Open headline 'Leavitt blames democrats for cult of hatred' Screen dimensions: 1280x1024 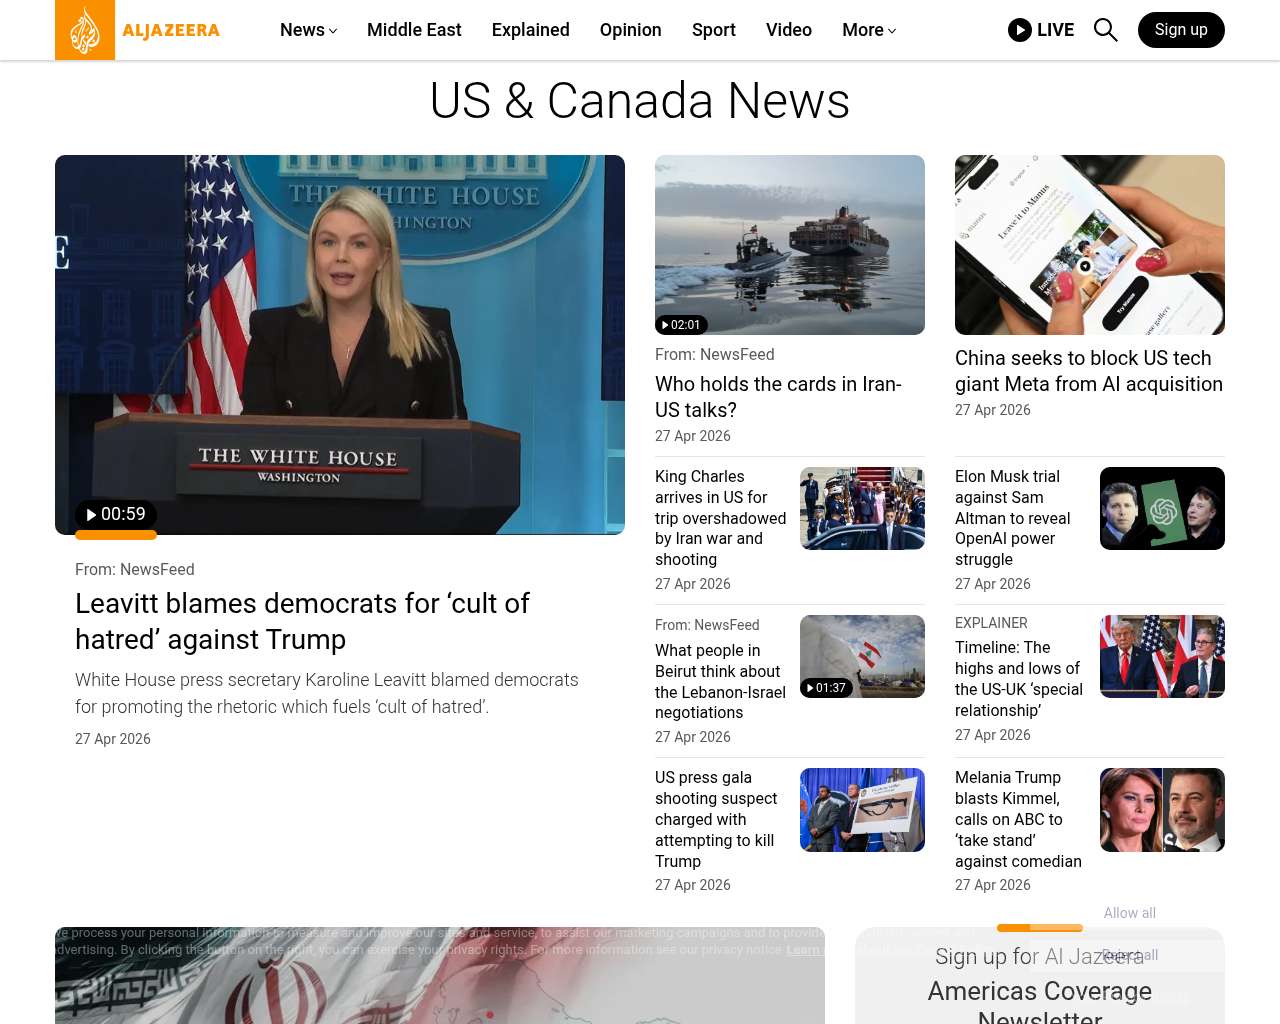[302, 621]
